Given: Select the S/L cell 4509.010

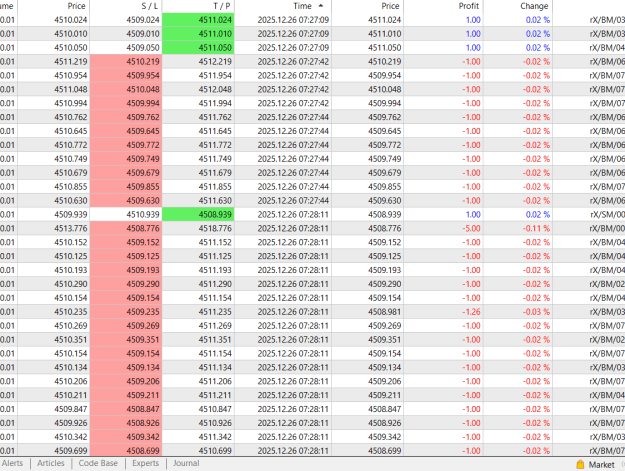Looking at the screenshot, I should (126, 34).
